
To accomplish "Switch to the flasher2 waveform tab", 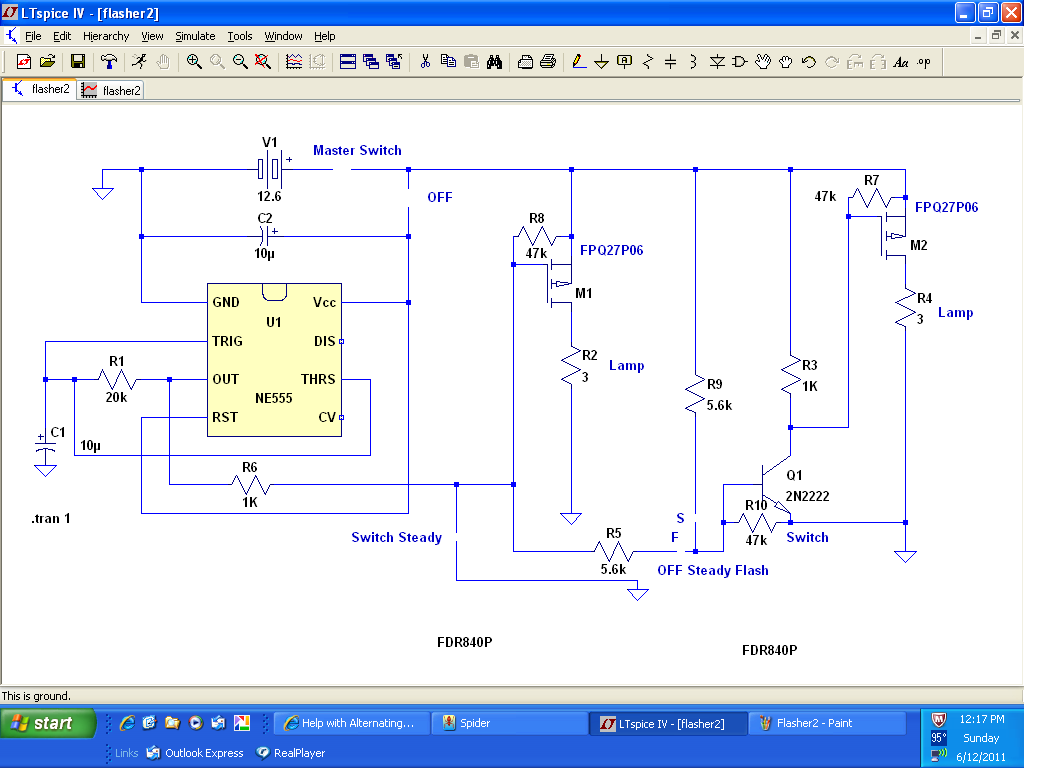I will [111, 90].
